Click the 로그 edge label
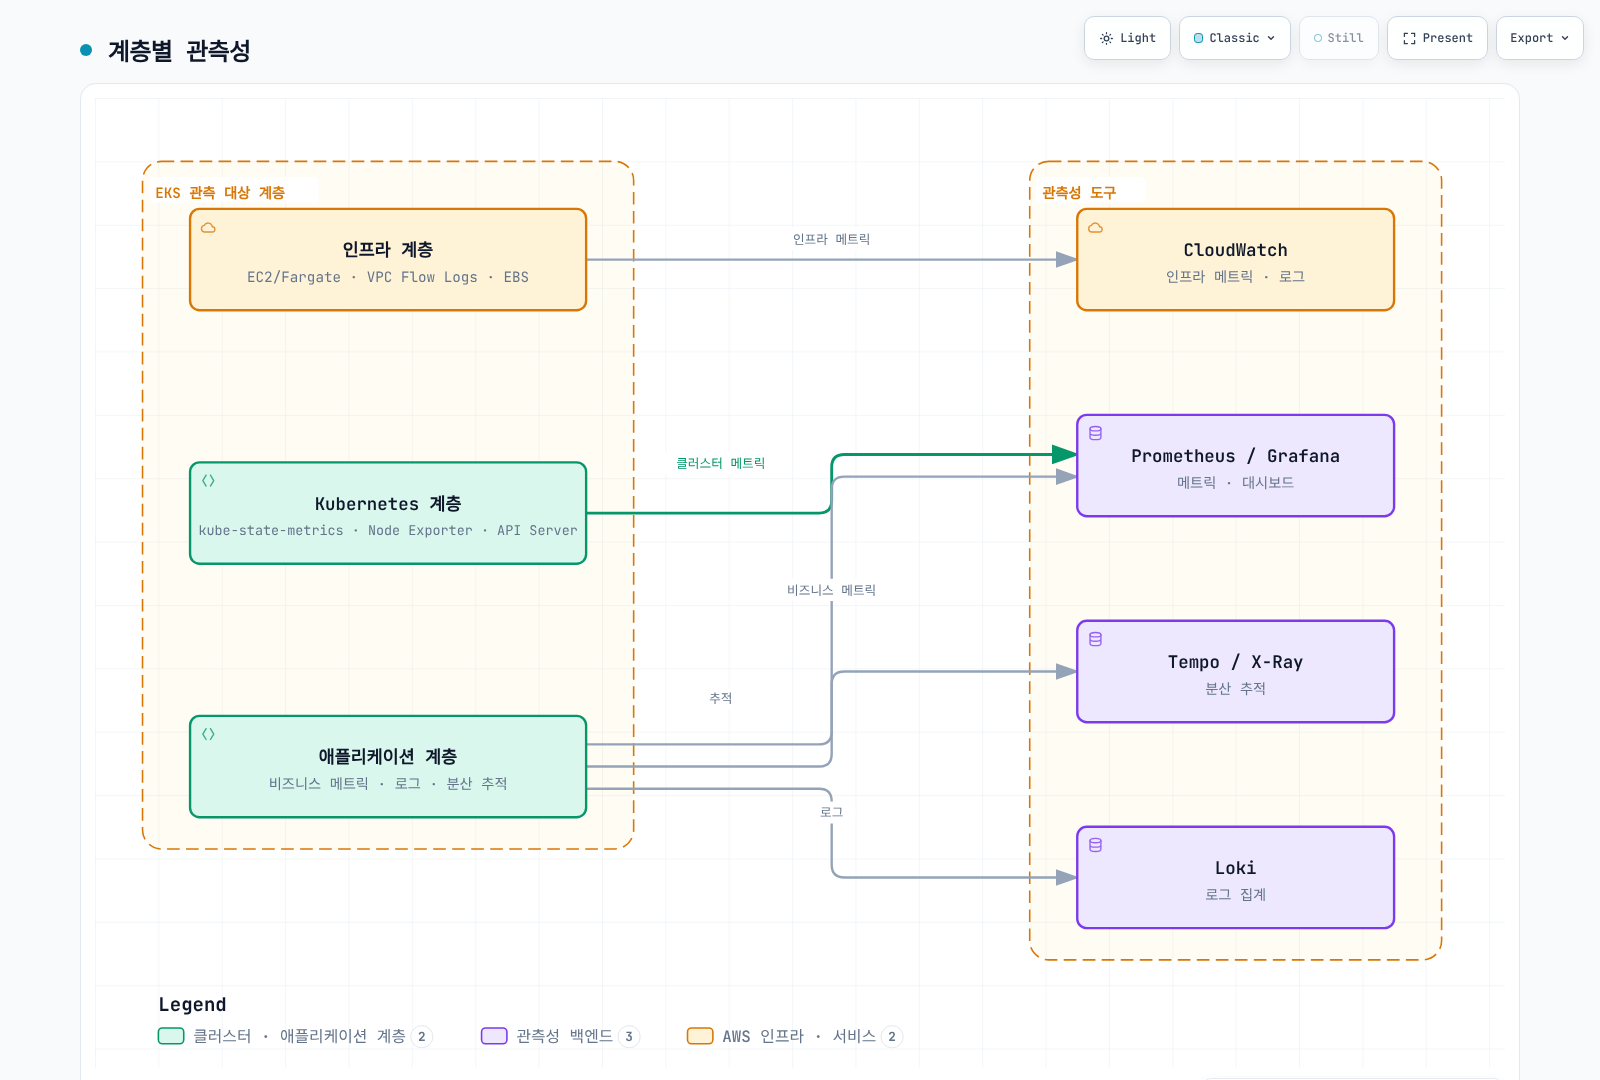The height and width of the screenshot is (1080, 1600). point(831,812)
